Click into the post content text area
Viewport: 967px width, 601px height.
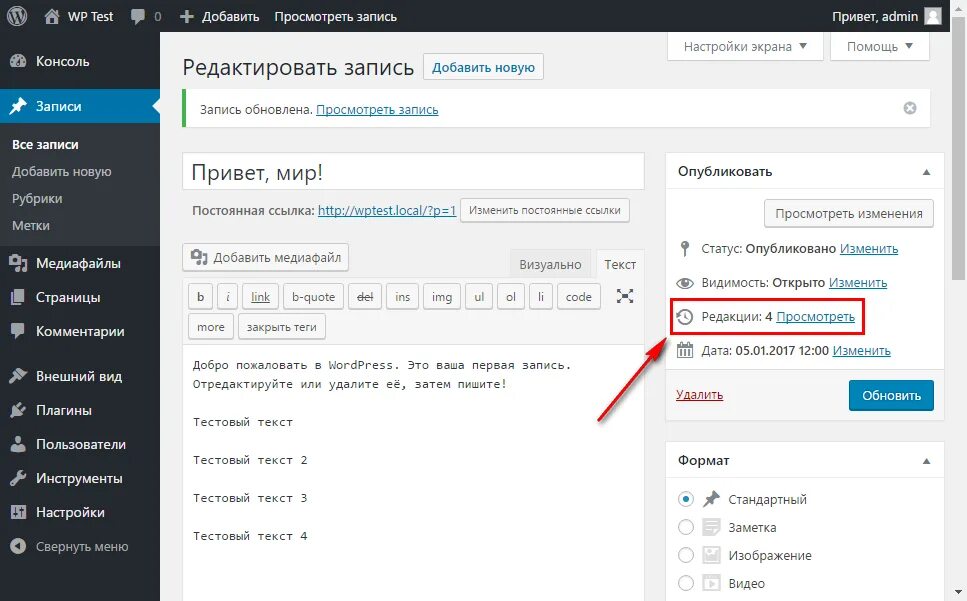click(413, 472)
